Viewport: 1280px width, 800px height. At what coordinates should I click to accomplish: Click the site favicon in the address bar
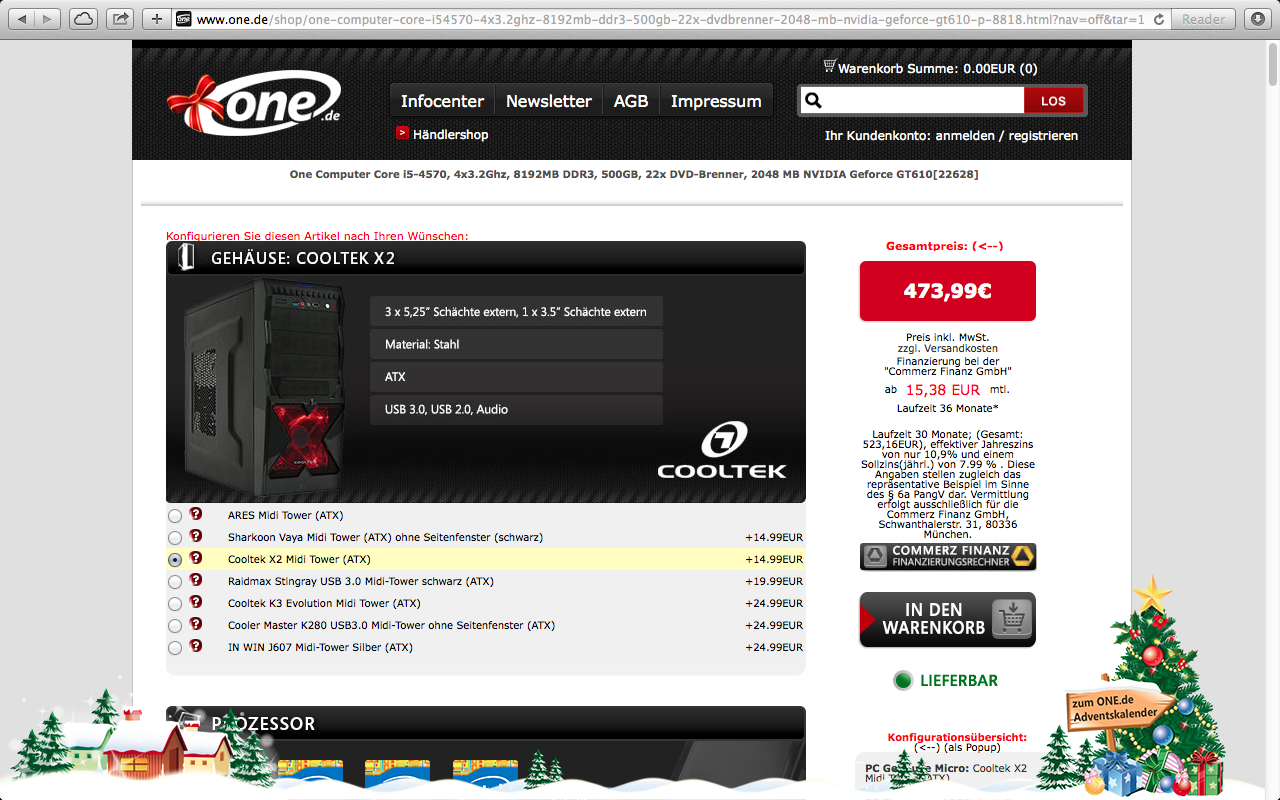click(x=184, y=19)
